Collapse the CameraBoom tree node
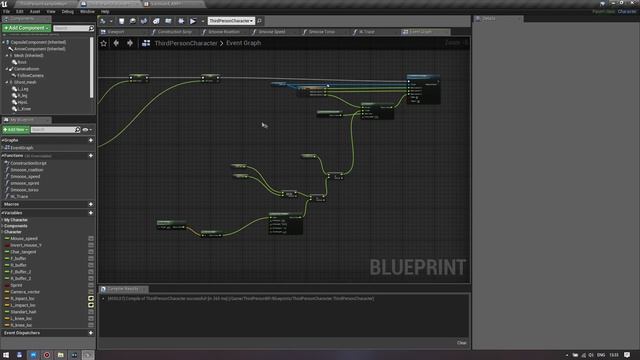 click(7, 69)
